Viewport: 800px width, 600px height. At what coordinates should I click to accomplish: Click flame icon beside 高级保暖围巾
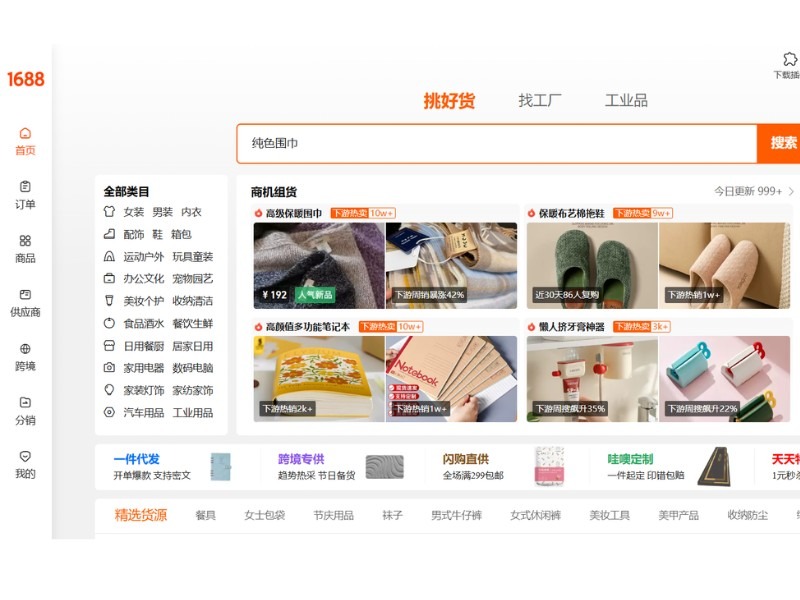[x=258, y=213]
